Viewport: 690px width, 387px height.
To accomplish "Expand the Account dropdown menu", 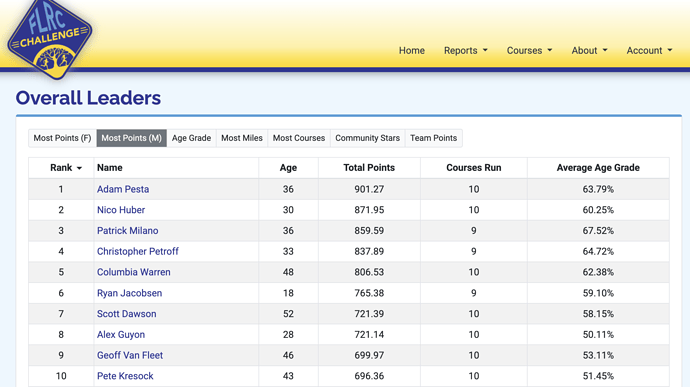I will click(x=649, y=51).
